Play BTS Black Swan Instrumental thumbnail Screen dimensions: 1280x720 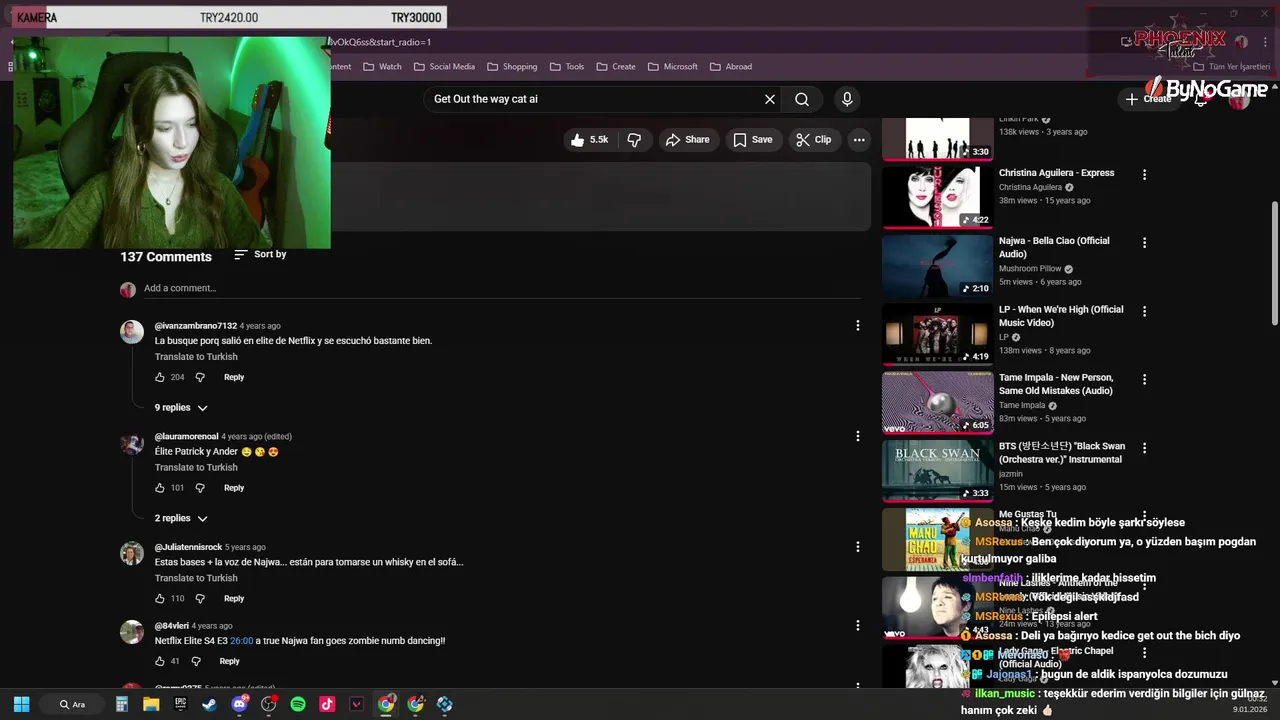click(x=937, y=470)
